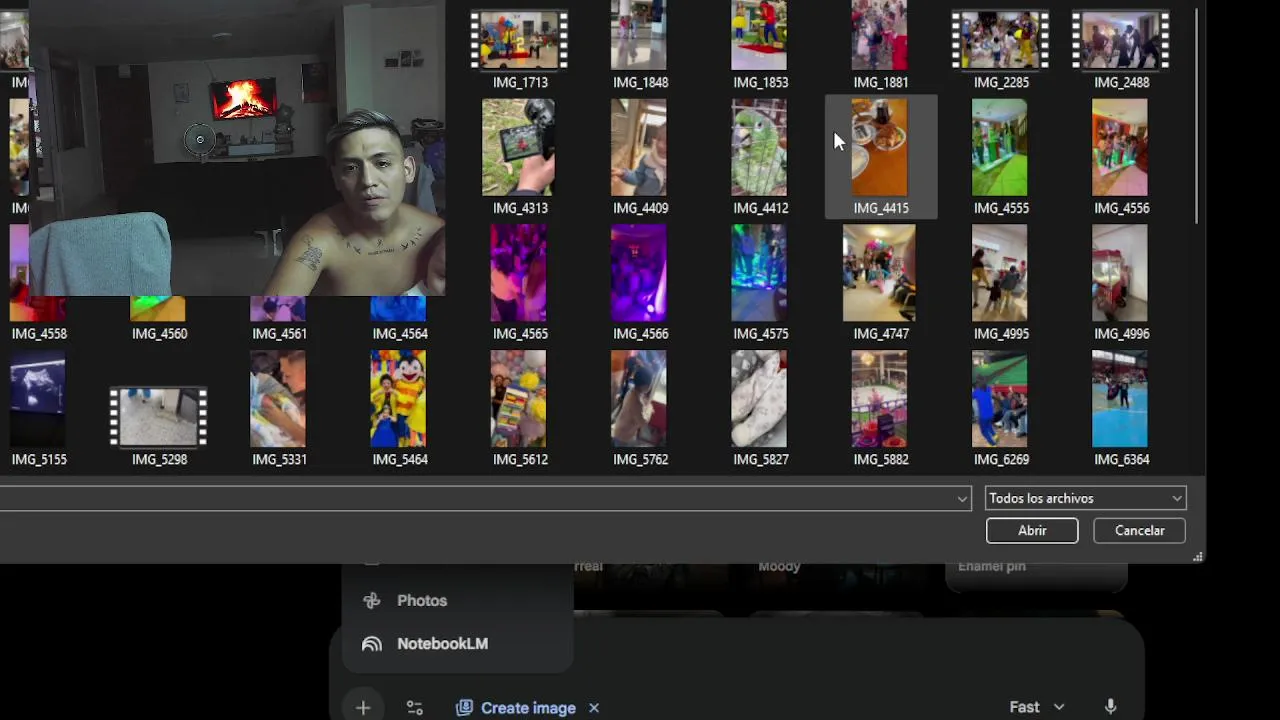Screen dimensions: 1280x720
Task: Select the IMG_5331 file thumbnail
Action: tap(278, 399)
